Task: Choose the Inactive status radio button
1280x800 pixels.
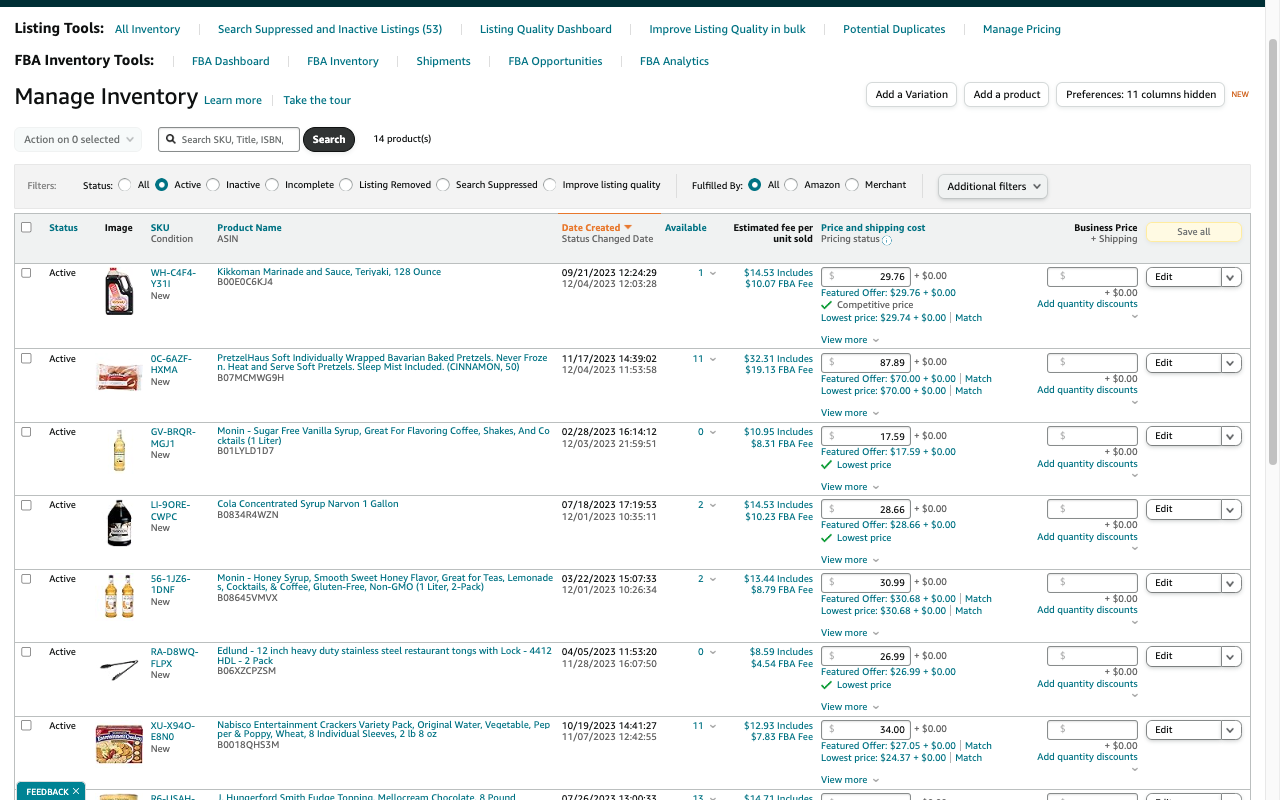Action: click(x=212, y=185)
